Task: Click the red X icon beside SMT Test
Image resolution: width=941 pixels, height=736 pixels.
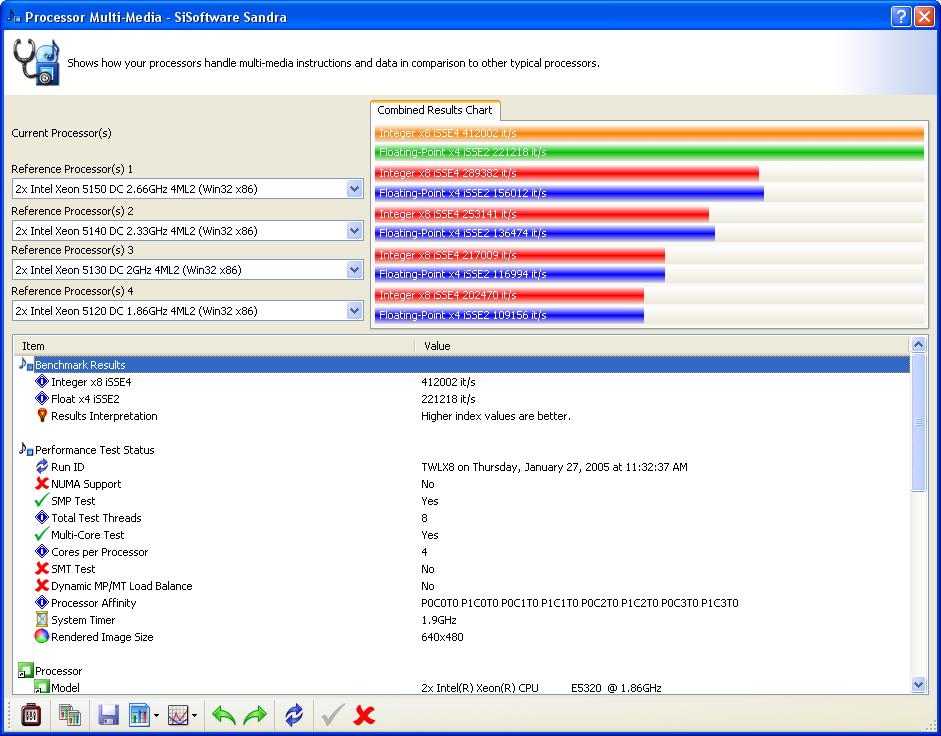Action: coord(41,569)
